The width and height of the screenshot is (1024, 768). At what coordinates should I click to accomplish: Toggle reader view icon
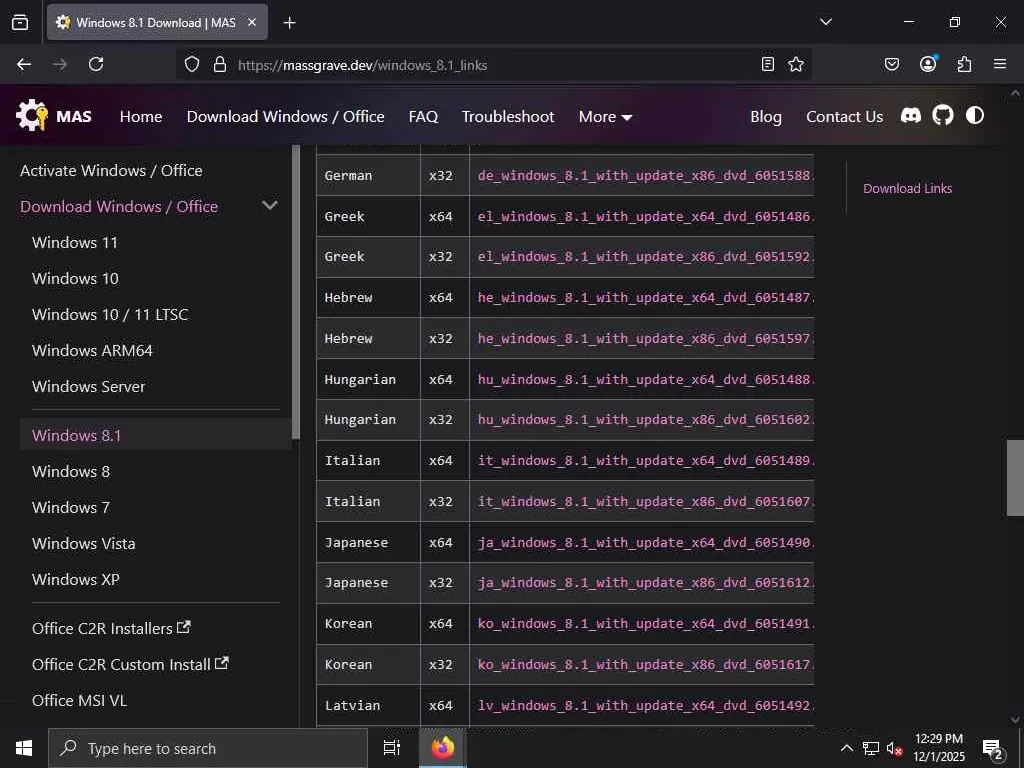(x=768, y=64)
